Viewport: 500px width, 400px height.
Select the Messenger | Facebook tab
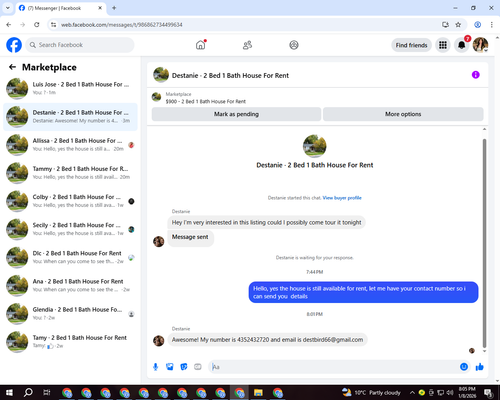pyautogui.click(x=61, y=8)
